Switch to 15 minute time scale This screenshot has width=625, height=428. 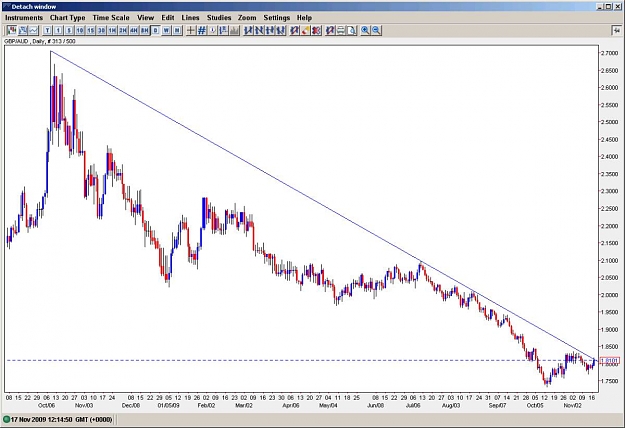point(90,30)
